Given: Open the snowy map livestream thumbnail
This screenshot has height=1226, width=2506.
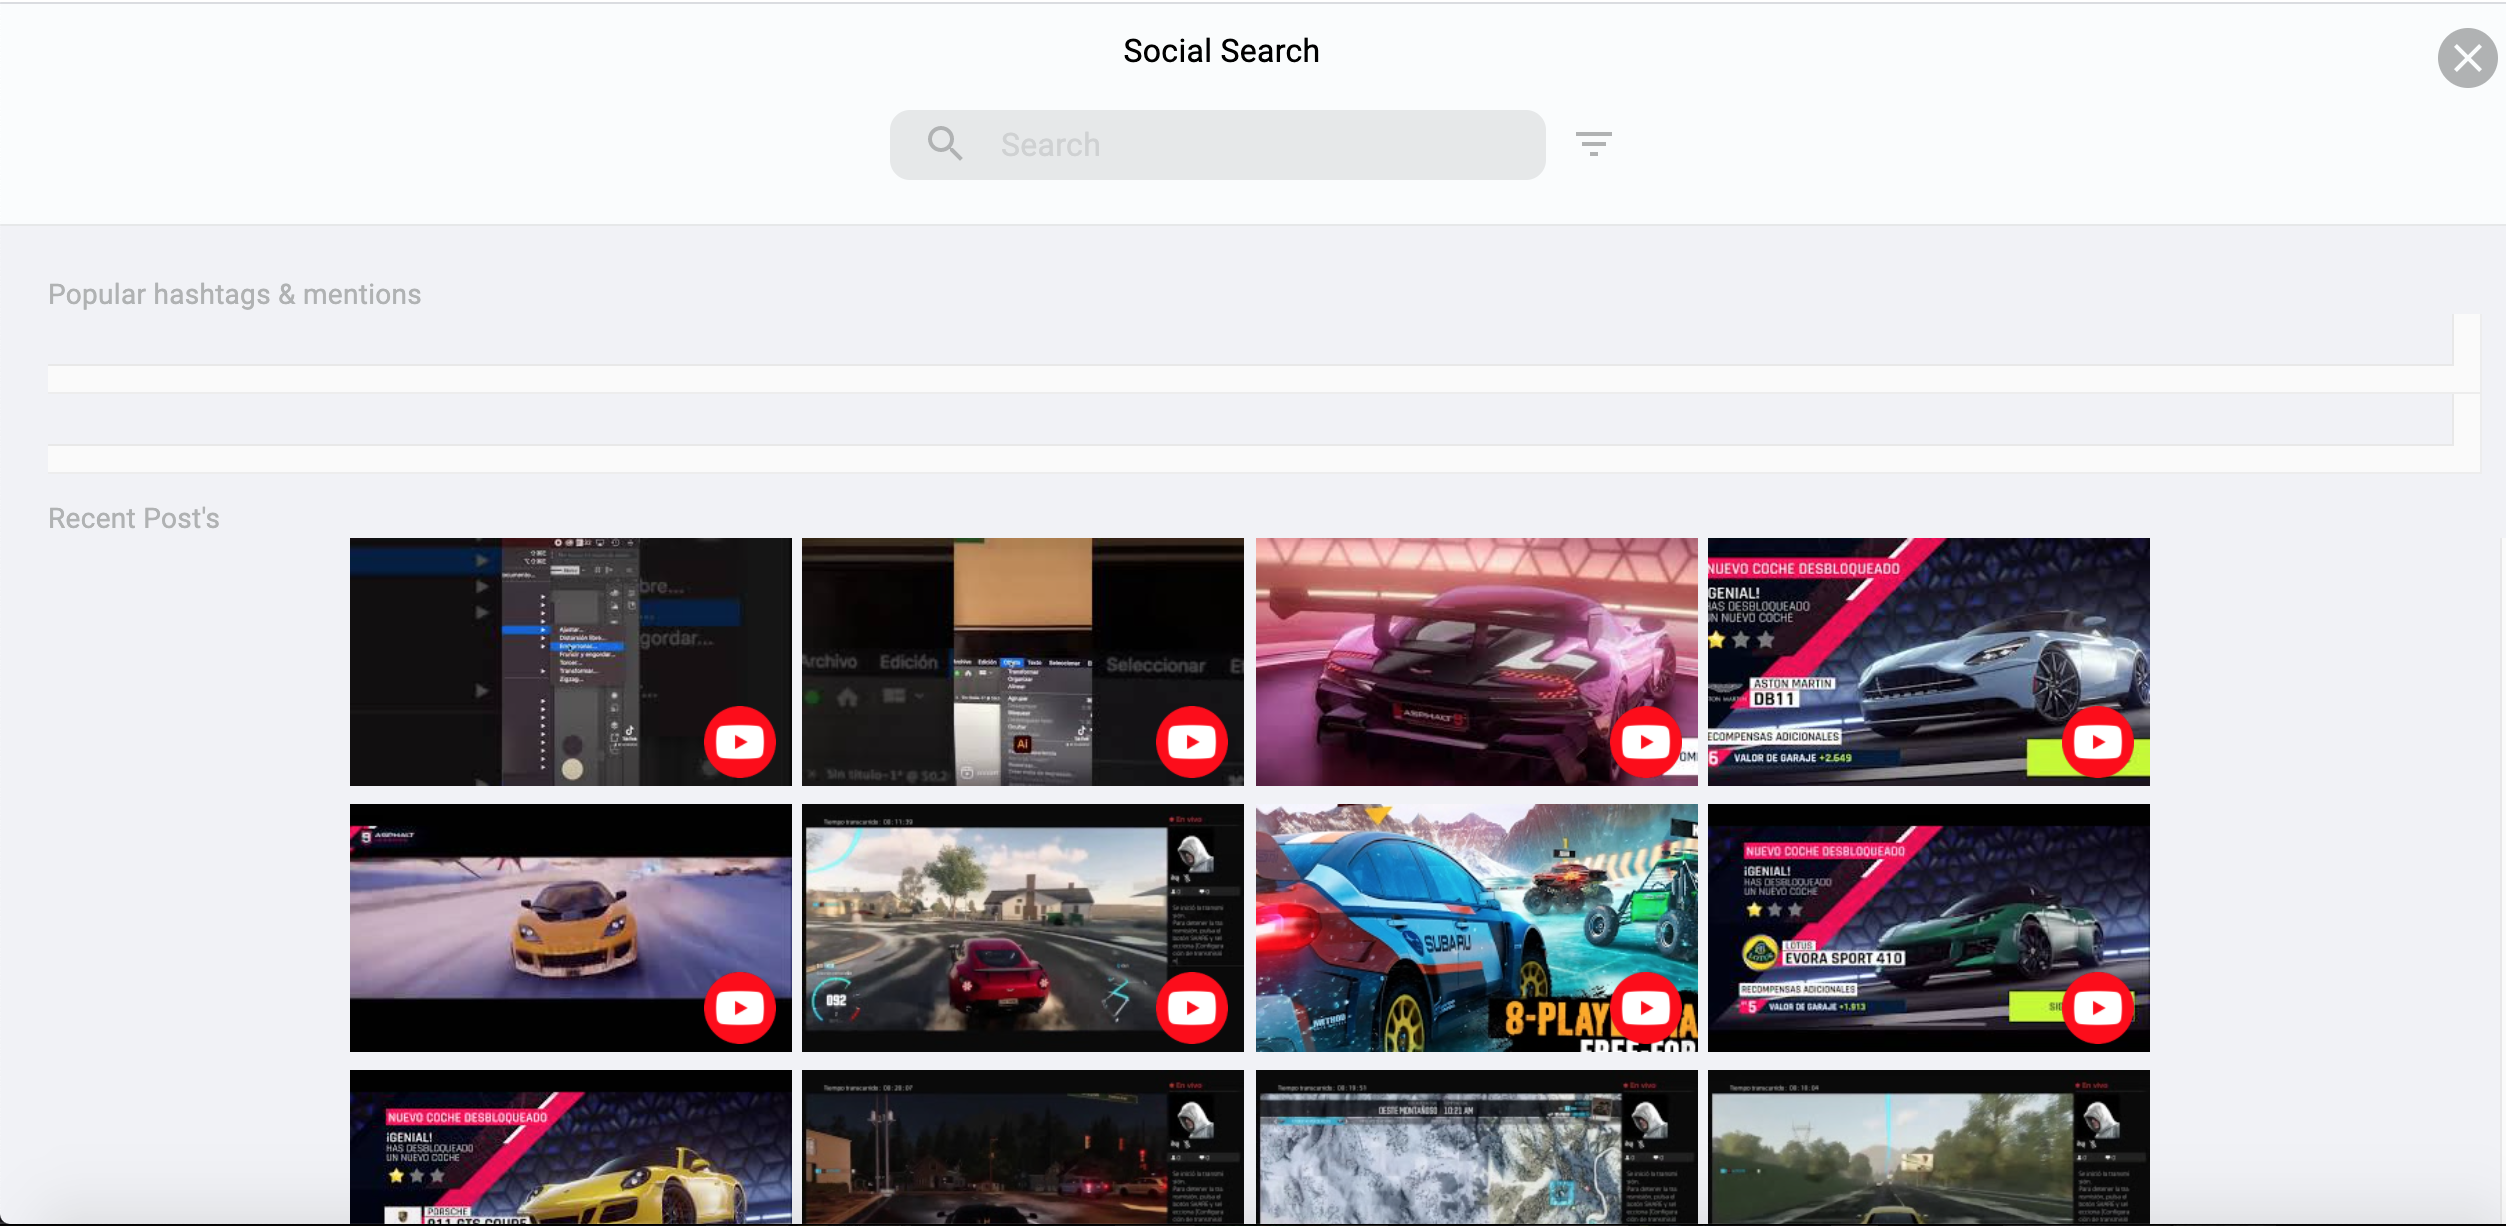Looking at the screenshot, I should (1477, 1147).
